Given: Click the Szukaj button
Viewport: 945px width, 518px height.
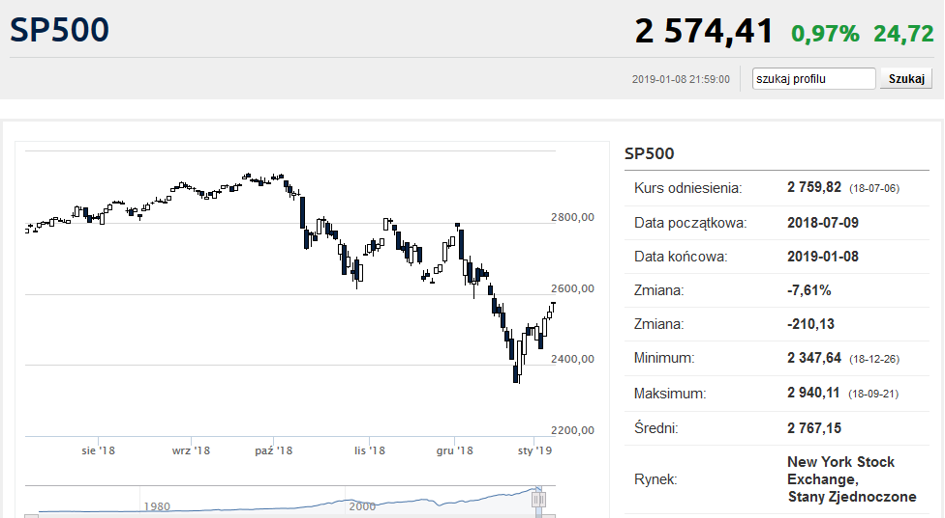Looking at the screenshot, I should coord(906,78).
